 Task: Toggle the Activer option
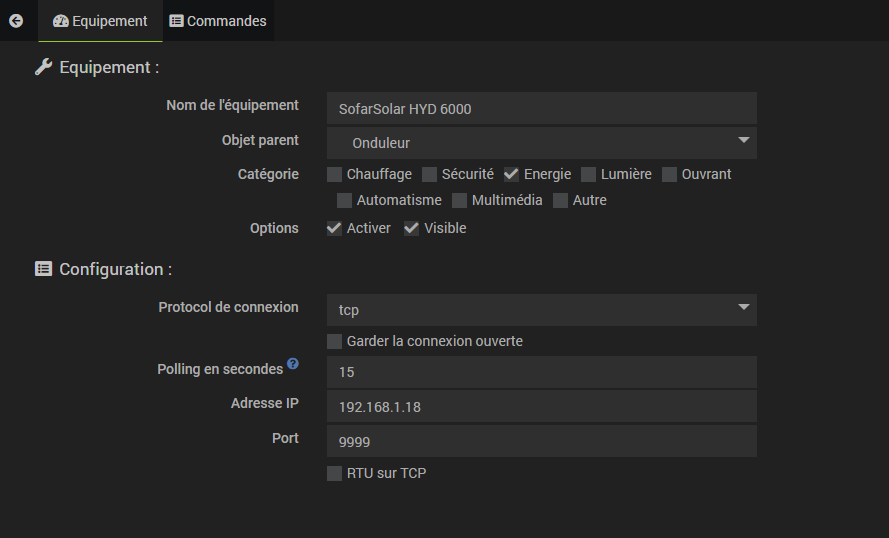click(335, 228)
